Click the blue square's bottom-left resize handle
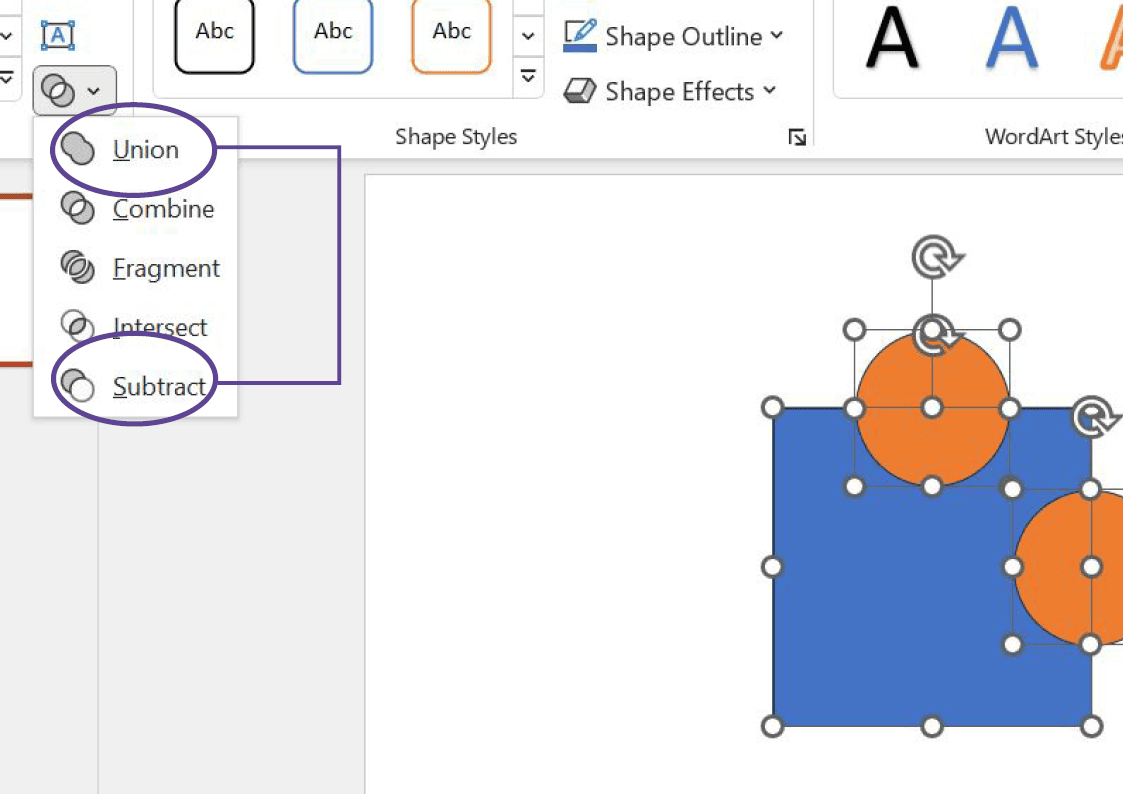 click(772, 727)
